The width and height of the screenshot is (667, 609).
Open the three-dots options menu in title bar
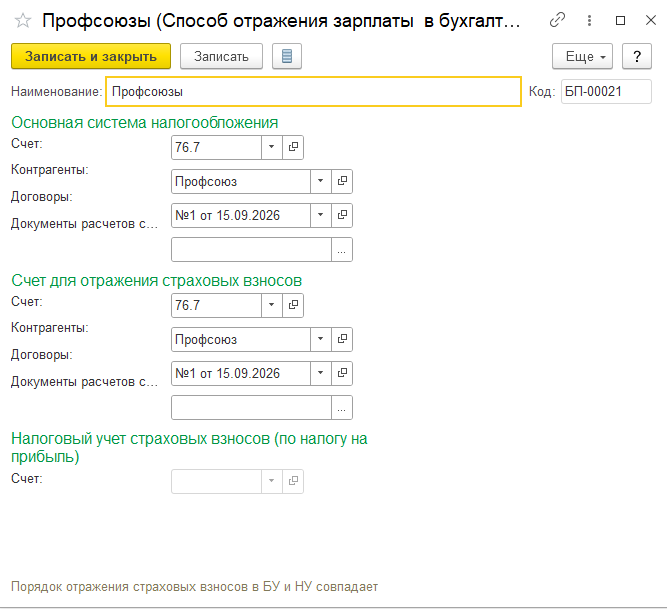(x=589, y=20)
